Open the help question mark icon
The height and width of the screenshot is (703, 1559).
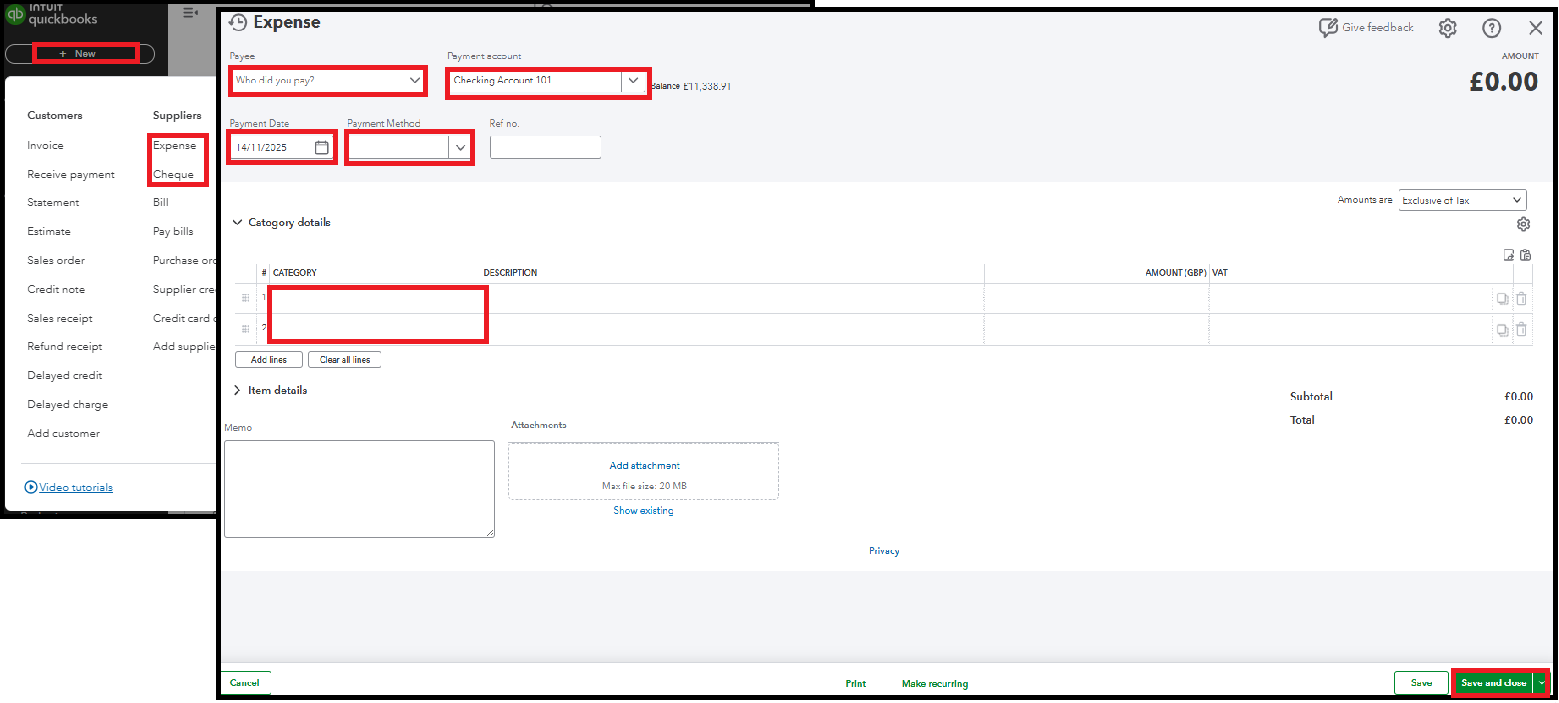coord(1492,28)
